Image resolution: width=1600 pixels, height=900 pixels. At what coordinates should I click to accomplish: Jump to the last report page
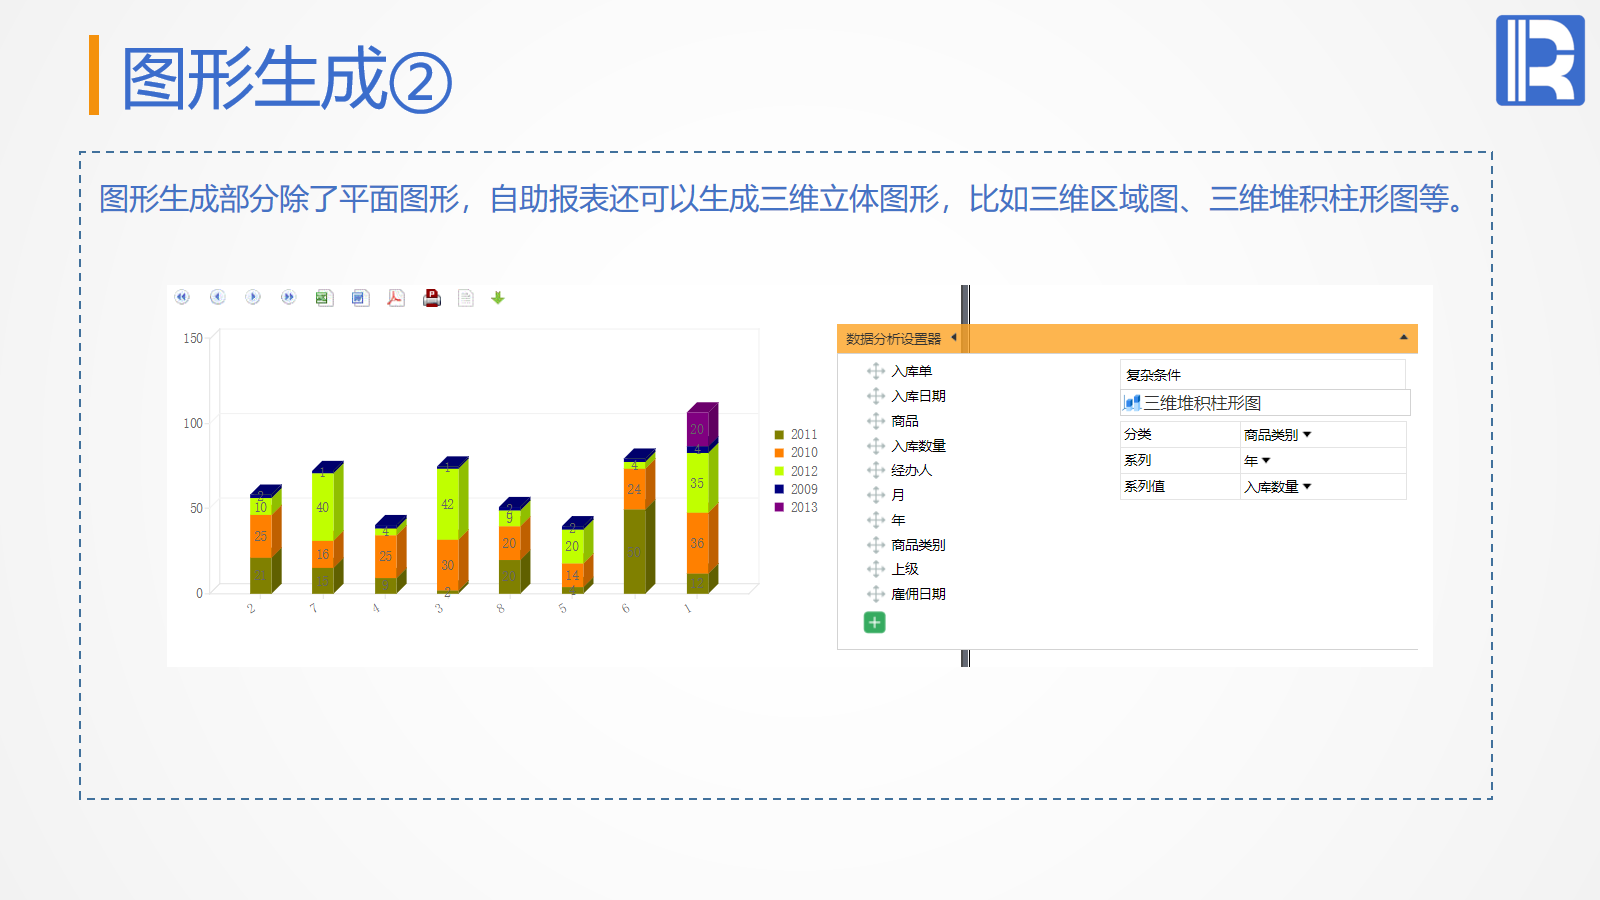pyautogui.click(x=288, y=297)
